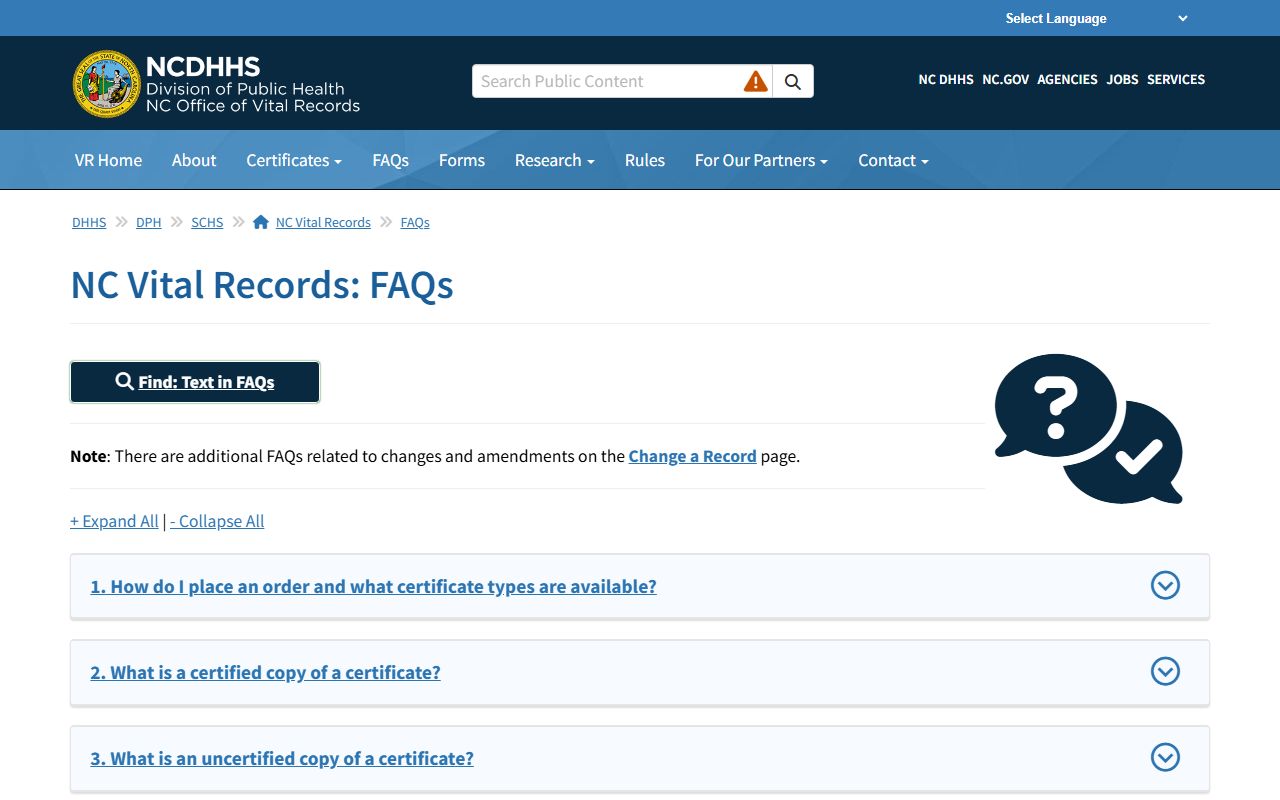The height and width of the screenshot is (800, 1280).
Task: Open the Contact dropdown menu
Action: pos(893,160)
